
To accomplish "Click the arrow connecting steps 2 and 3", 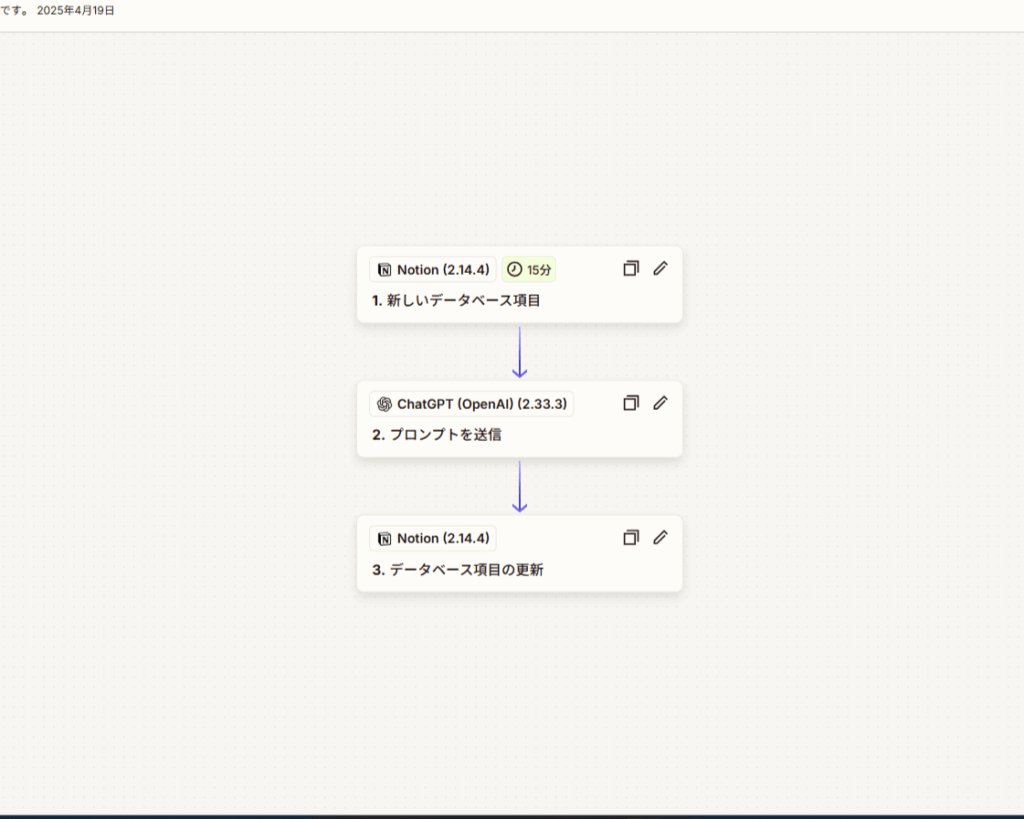I will pyautogui.click(x=519, y=486).
